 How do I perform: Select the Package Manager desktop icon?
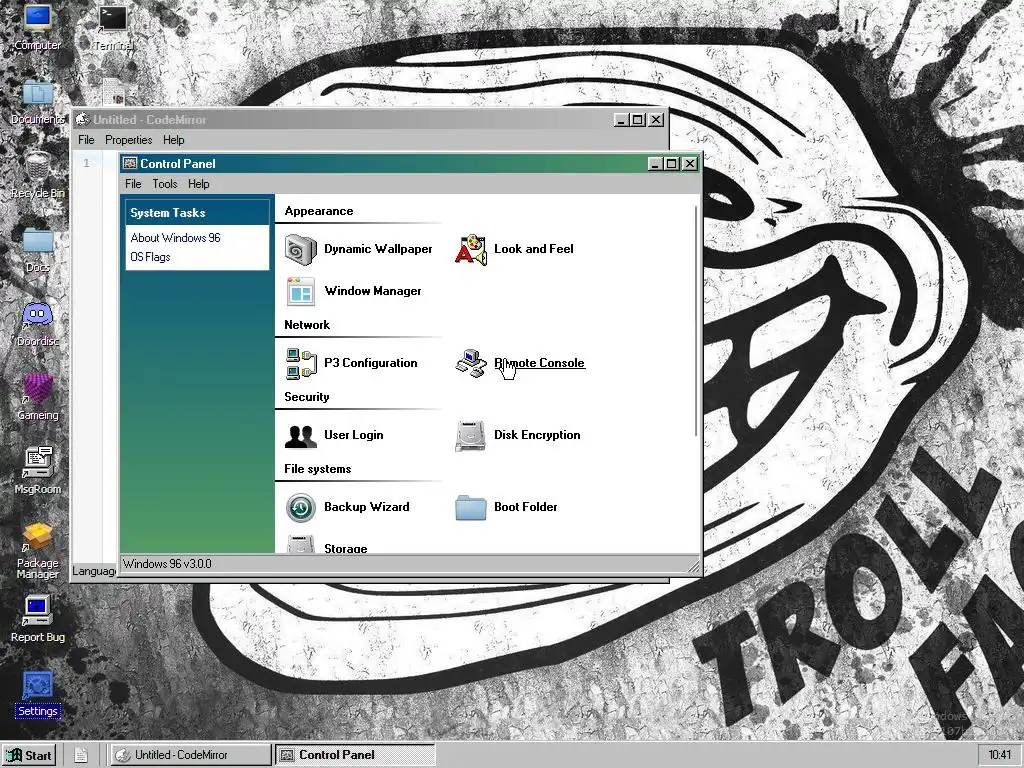(x=37, y=551)
